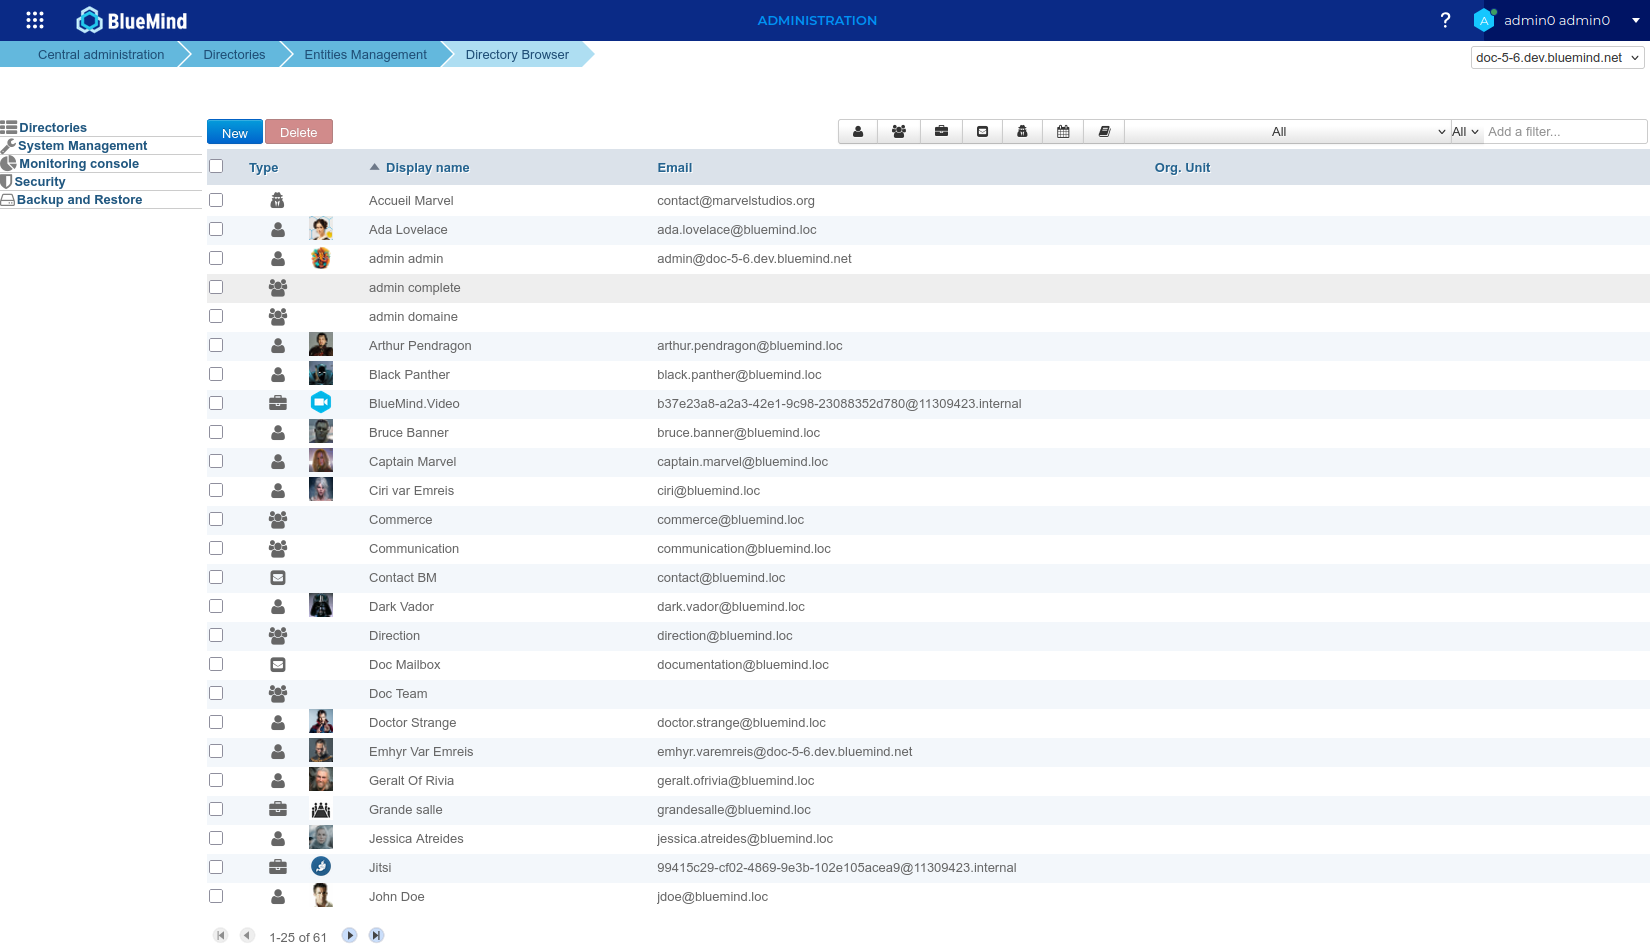
Task: Tick the checkbox for Ada Lovelace
Action: pos(216,230)
